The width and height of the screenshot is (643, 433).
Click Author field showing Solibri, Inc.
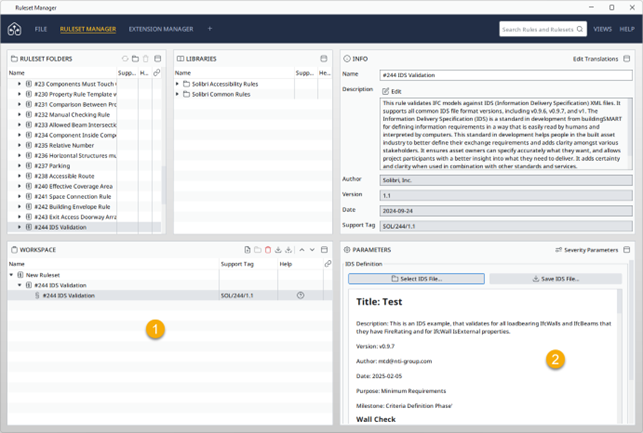(506, 180)
